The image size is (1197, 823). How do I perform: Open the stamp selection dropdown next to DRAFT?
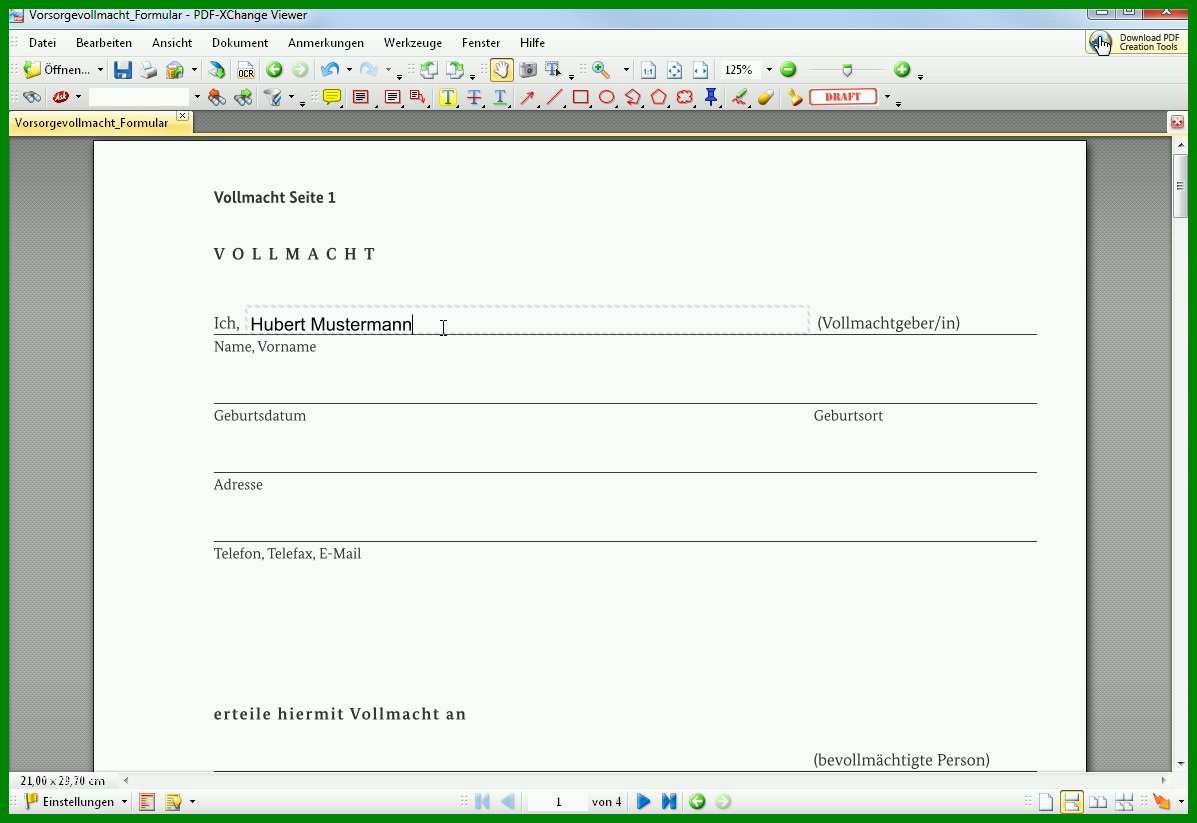[x=887, y=97]
